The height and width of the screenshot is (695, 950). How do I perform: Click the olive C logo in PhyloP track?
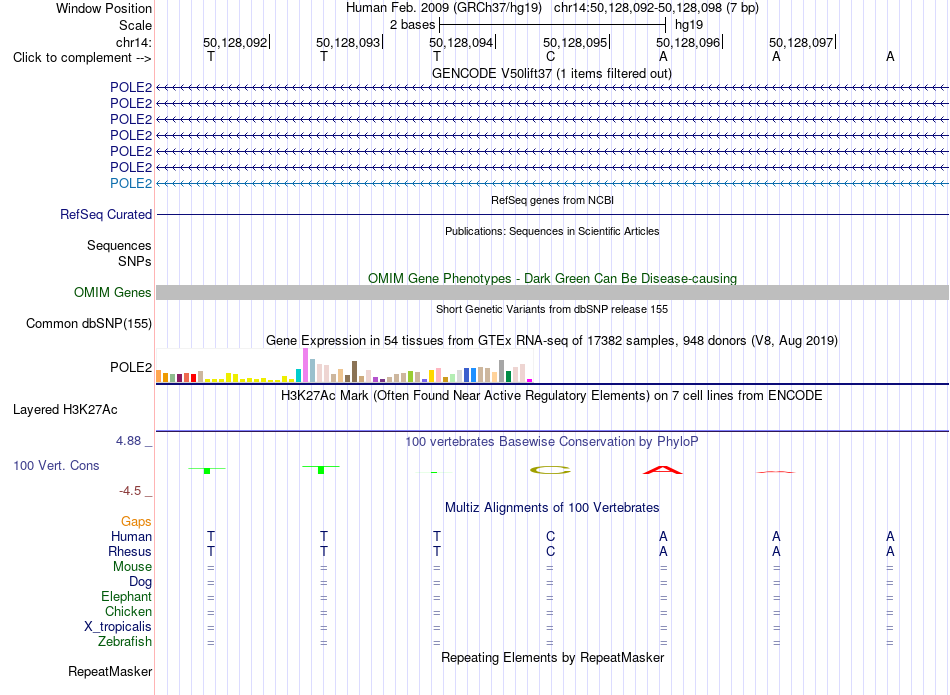pyautogui.click(x=550, y=470)
